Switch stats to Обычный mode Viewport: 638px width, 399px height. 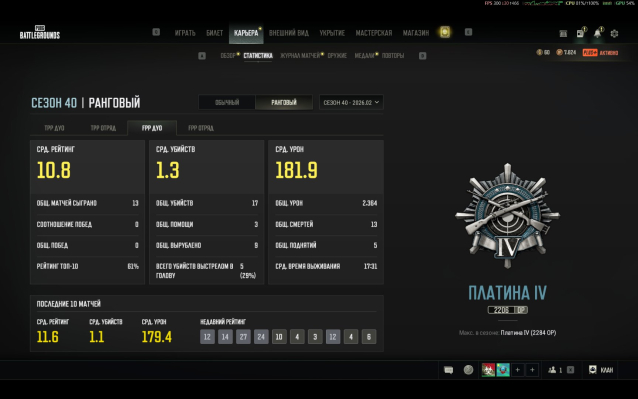tap(227, 102)
